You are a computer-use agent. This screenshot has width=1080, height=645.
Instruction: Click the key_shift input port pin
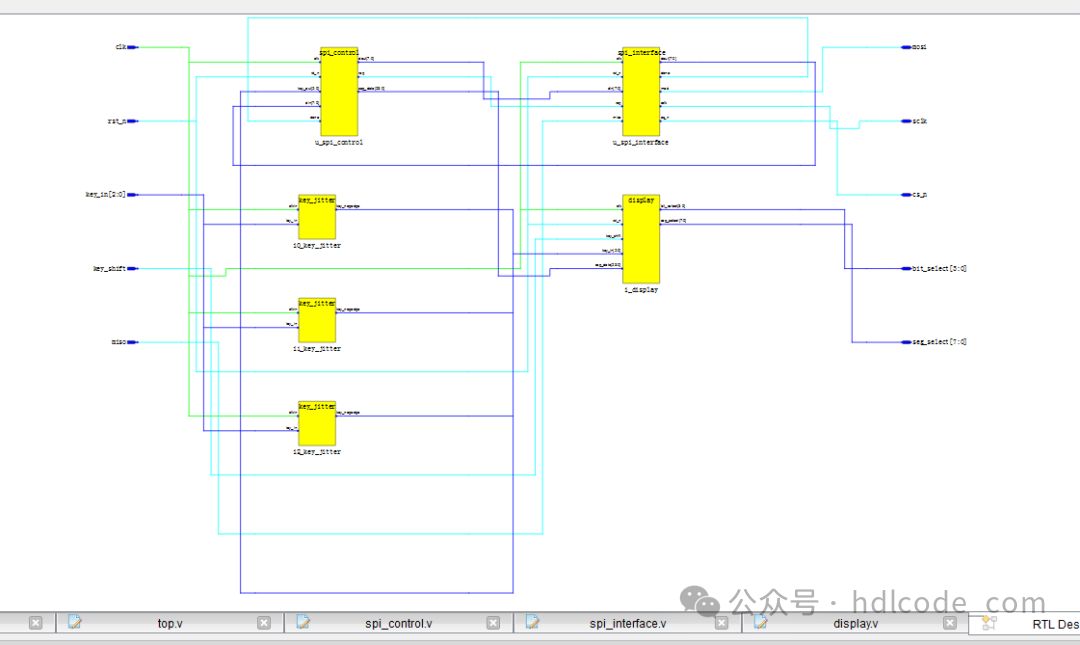pos(132,269)
